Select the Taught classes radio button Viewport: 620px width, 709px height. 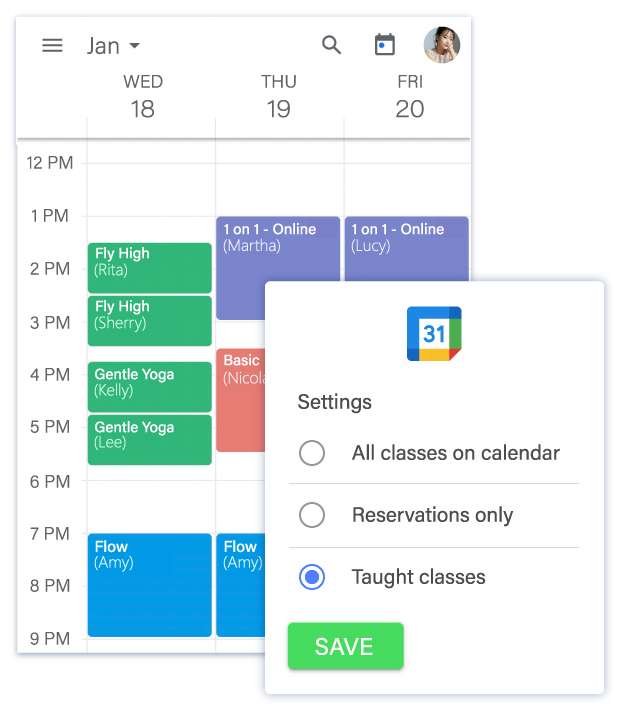(312, 577)
